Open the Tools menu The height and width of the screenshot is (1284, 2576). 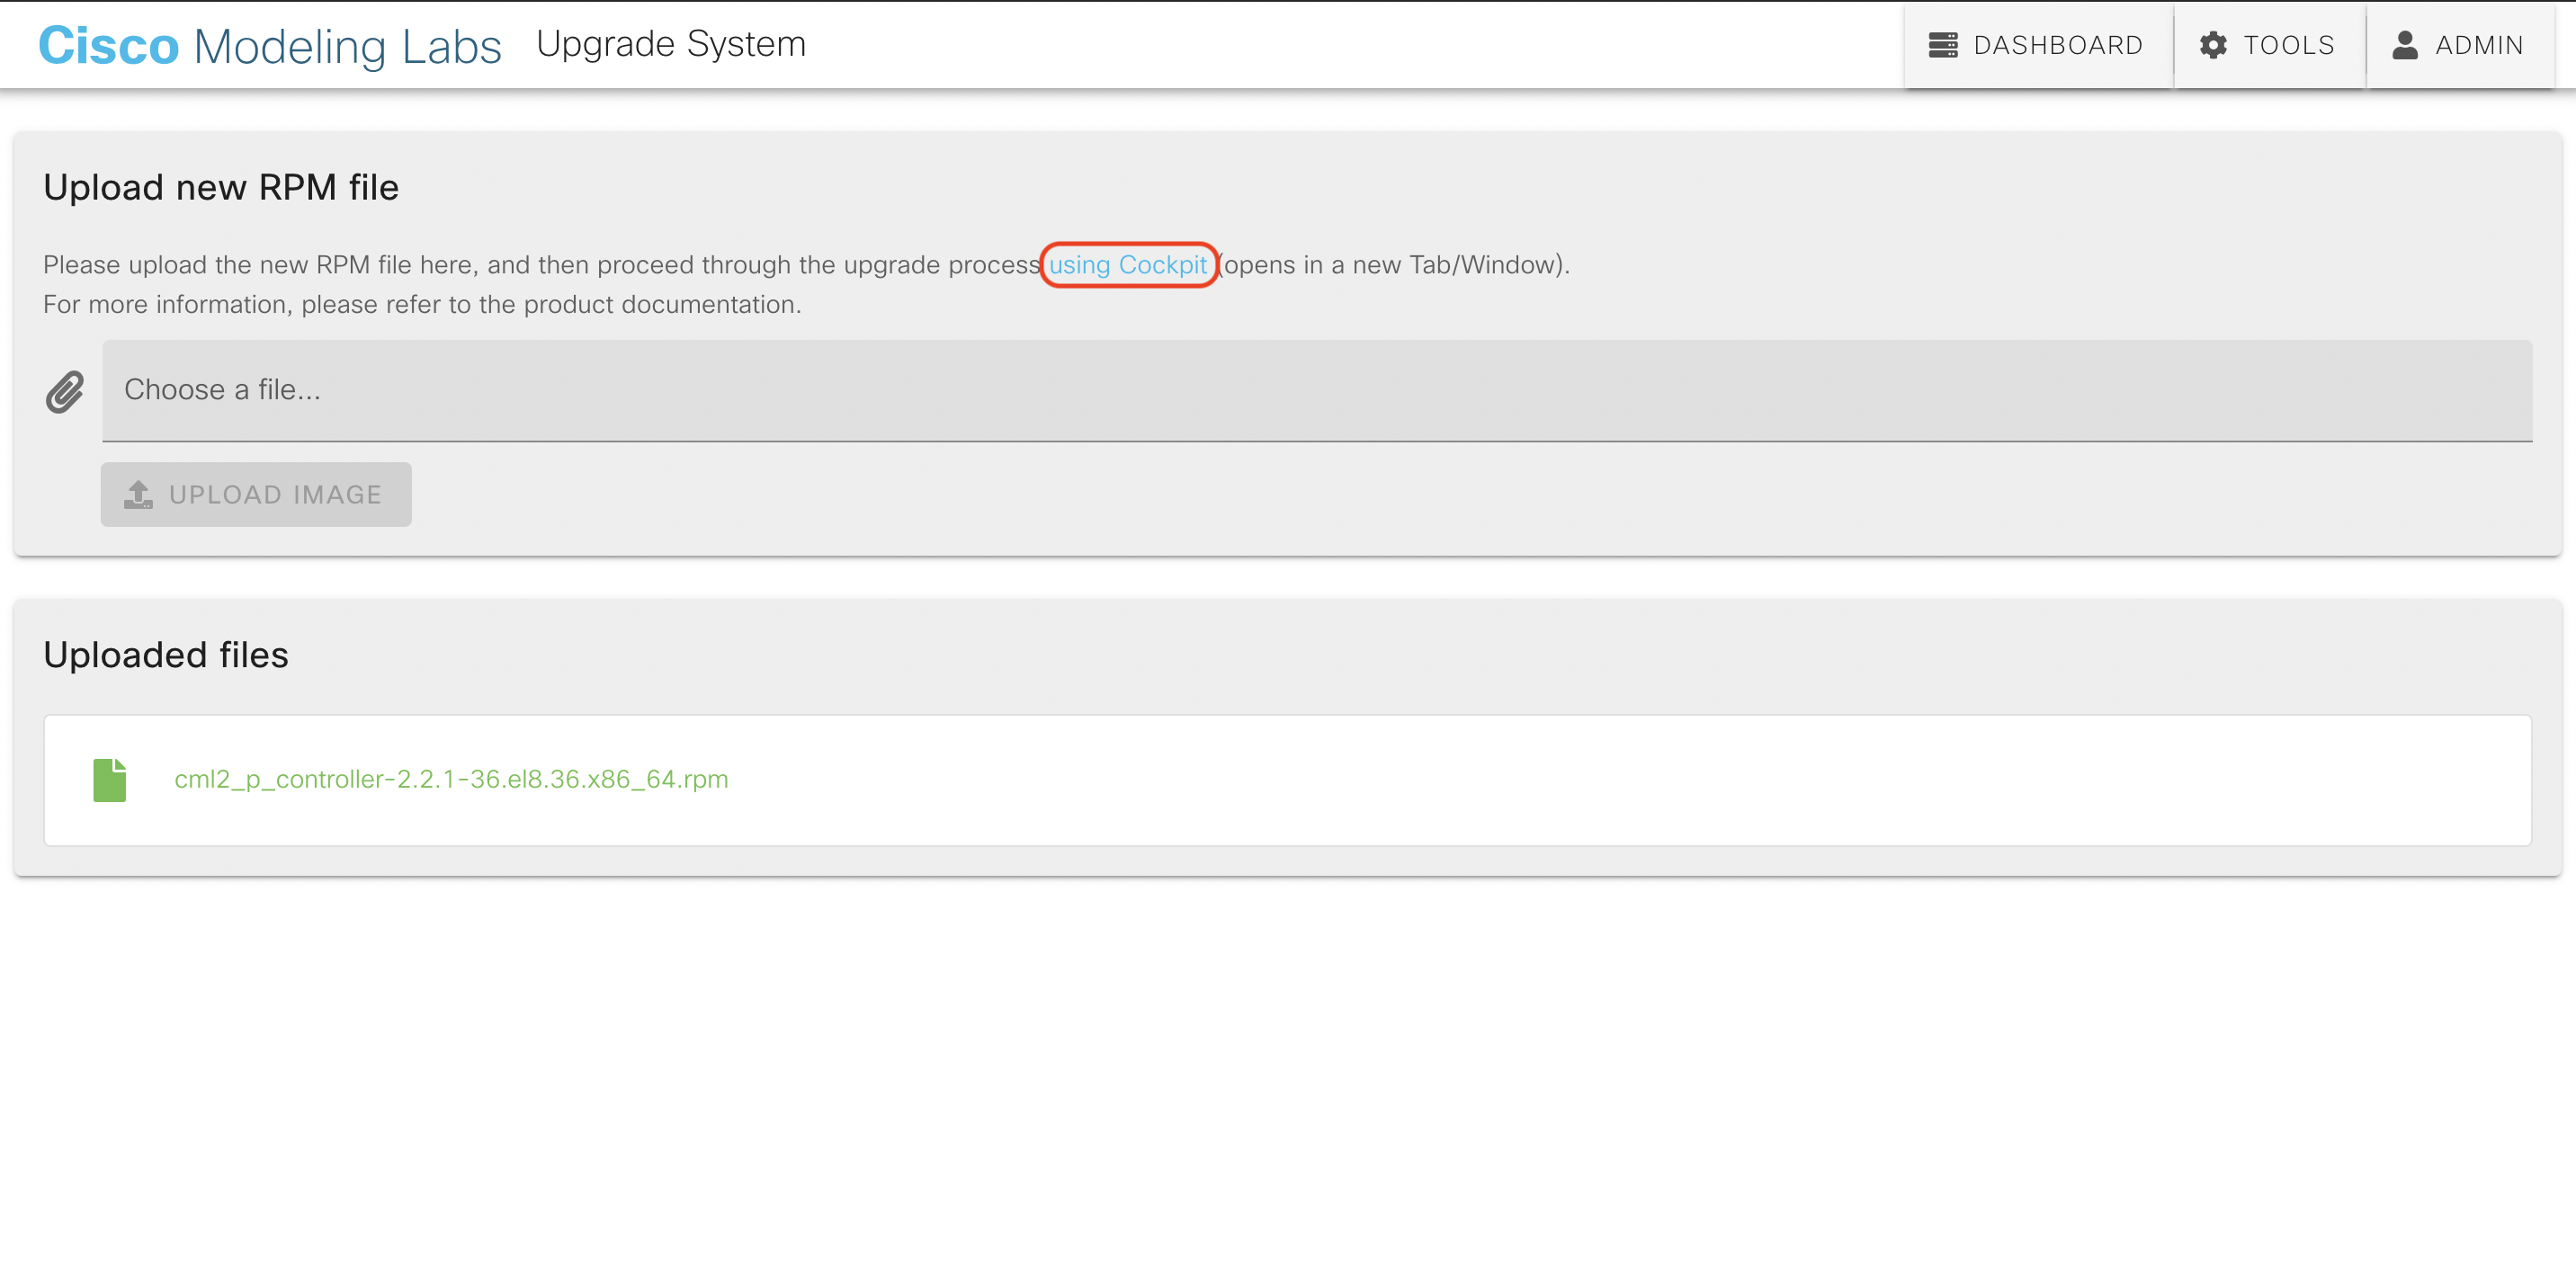pyautogui.click(x=2288, y=45)
